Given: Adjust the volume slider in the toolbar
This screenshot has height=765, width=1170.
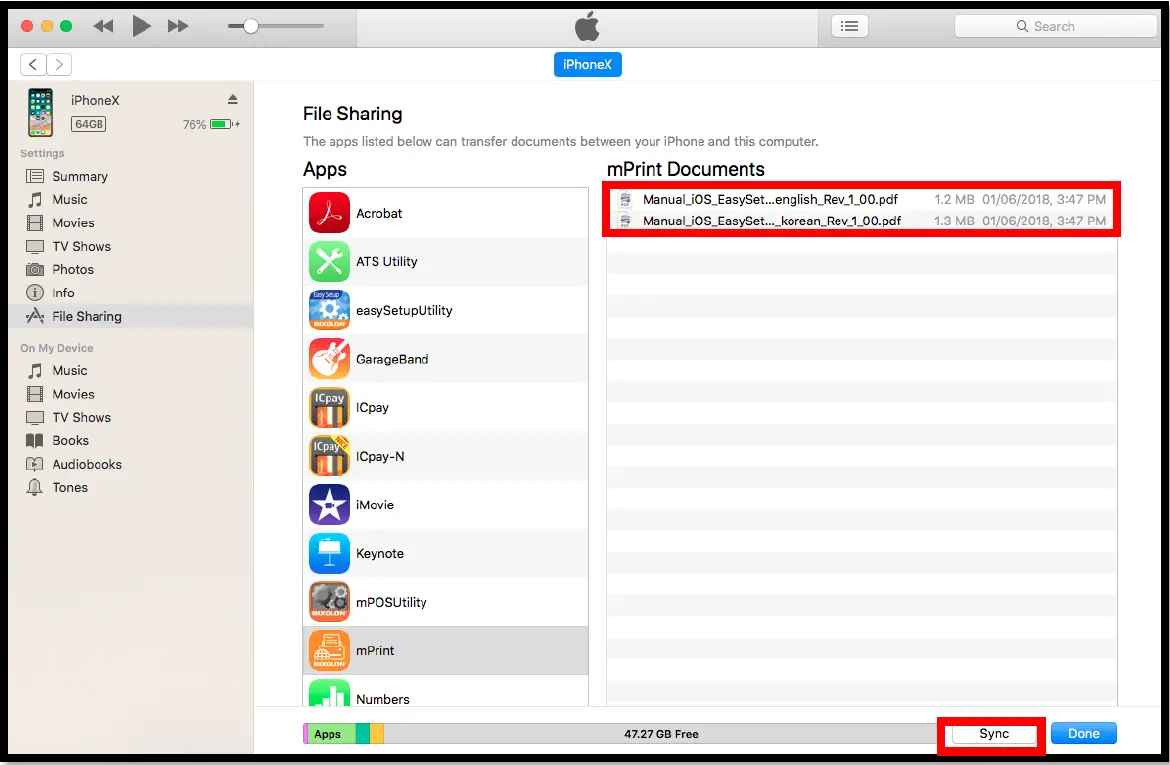Looking at the screenshot, I should (250, 26).
